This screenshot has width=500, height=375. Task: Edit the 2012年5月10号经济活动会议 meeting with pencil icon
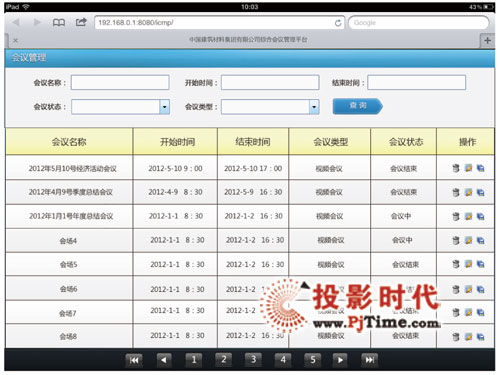(468, 168)
